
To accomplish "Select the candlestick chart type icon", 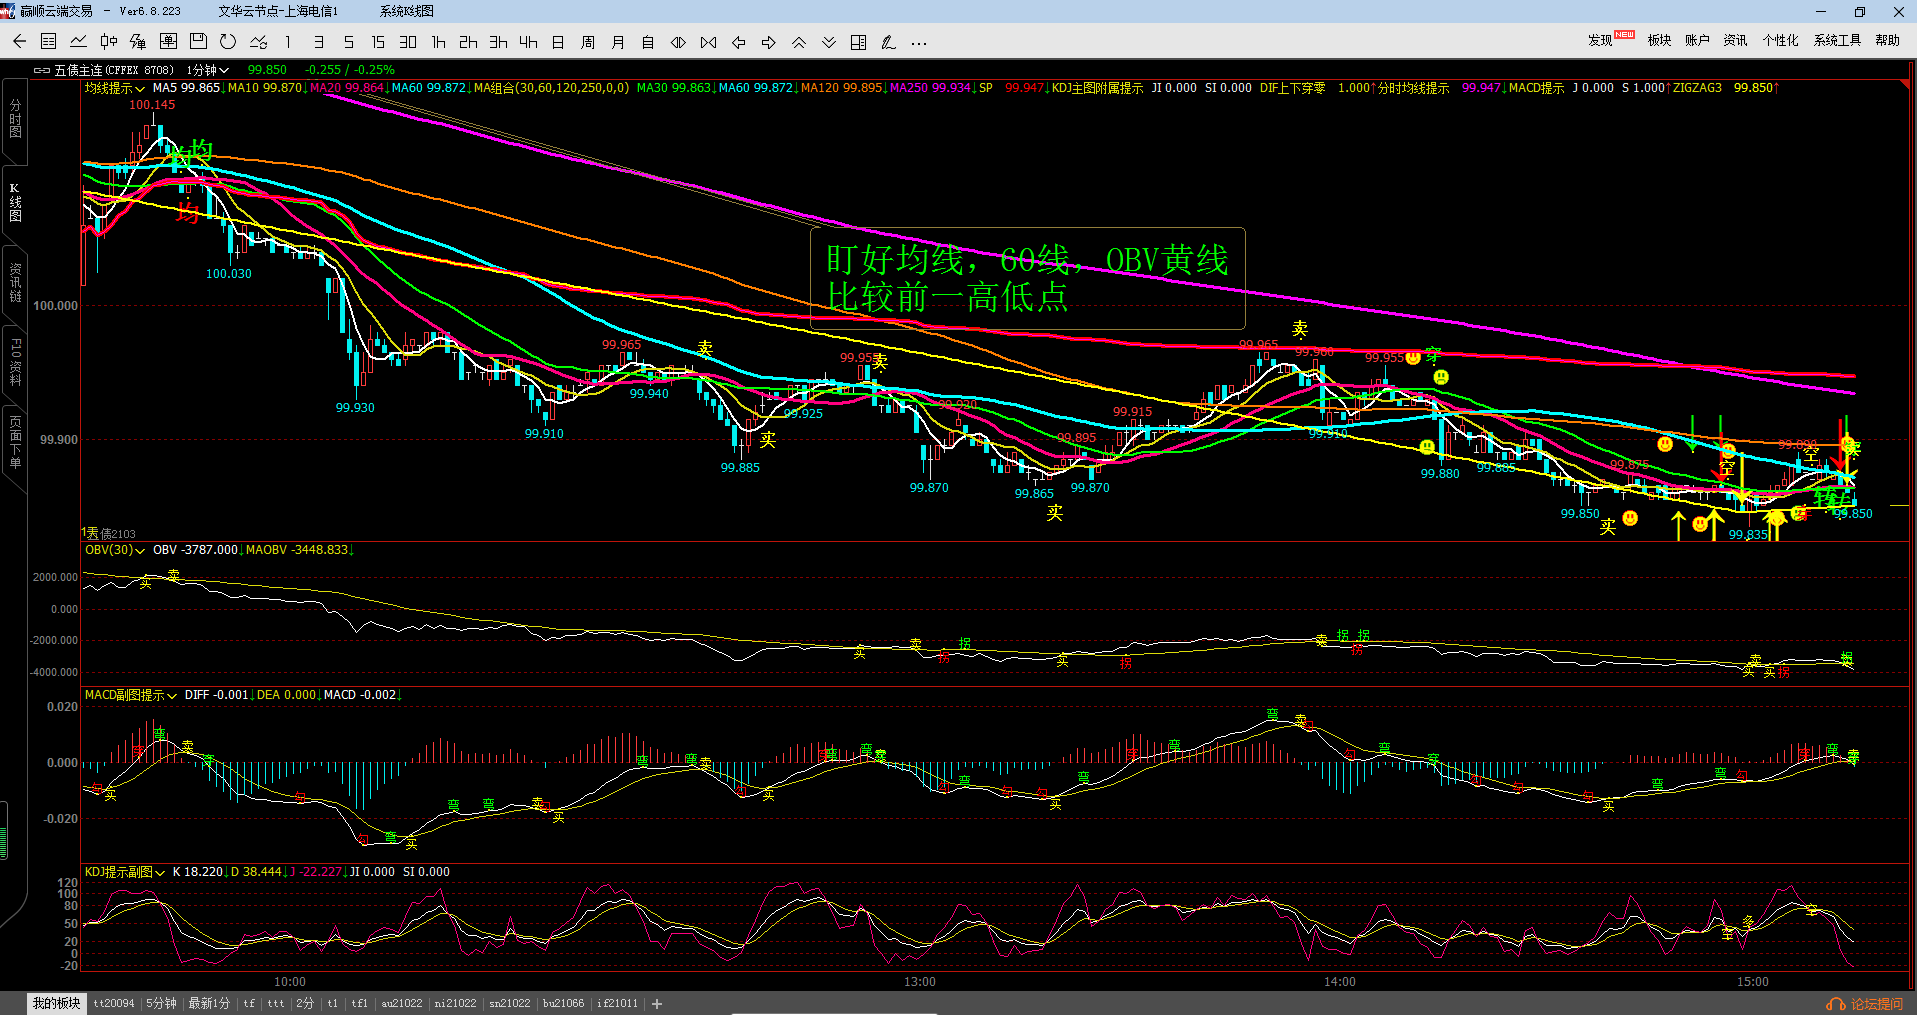I will 108,42.
